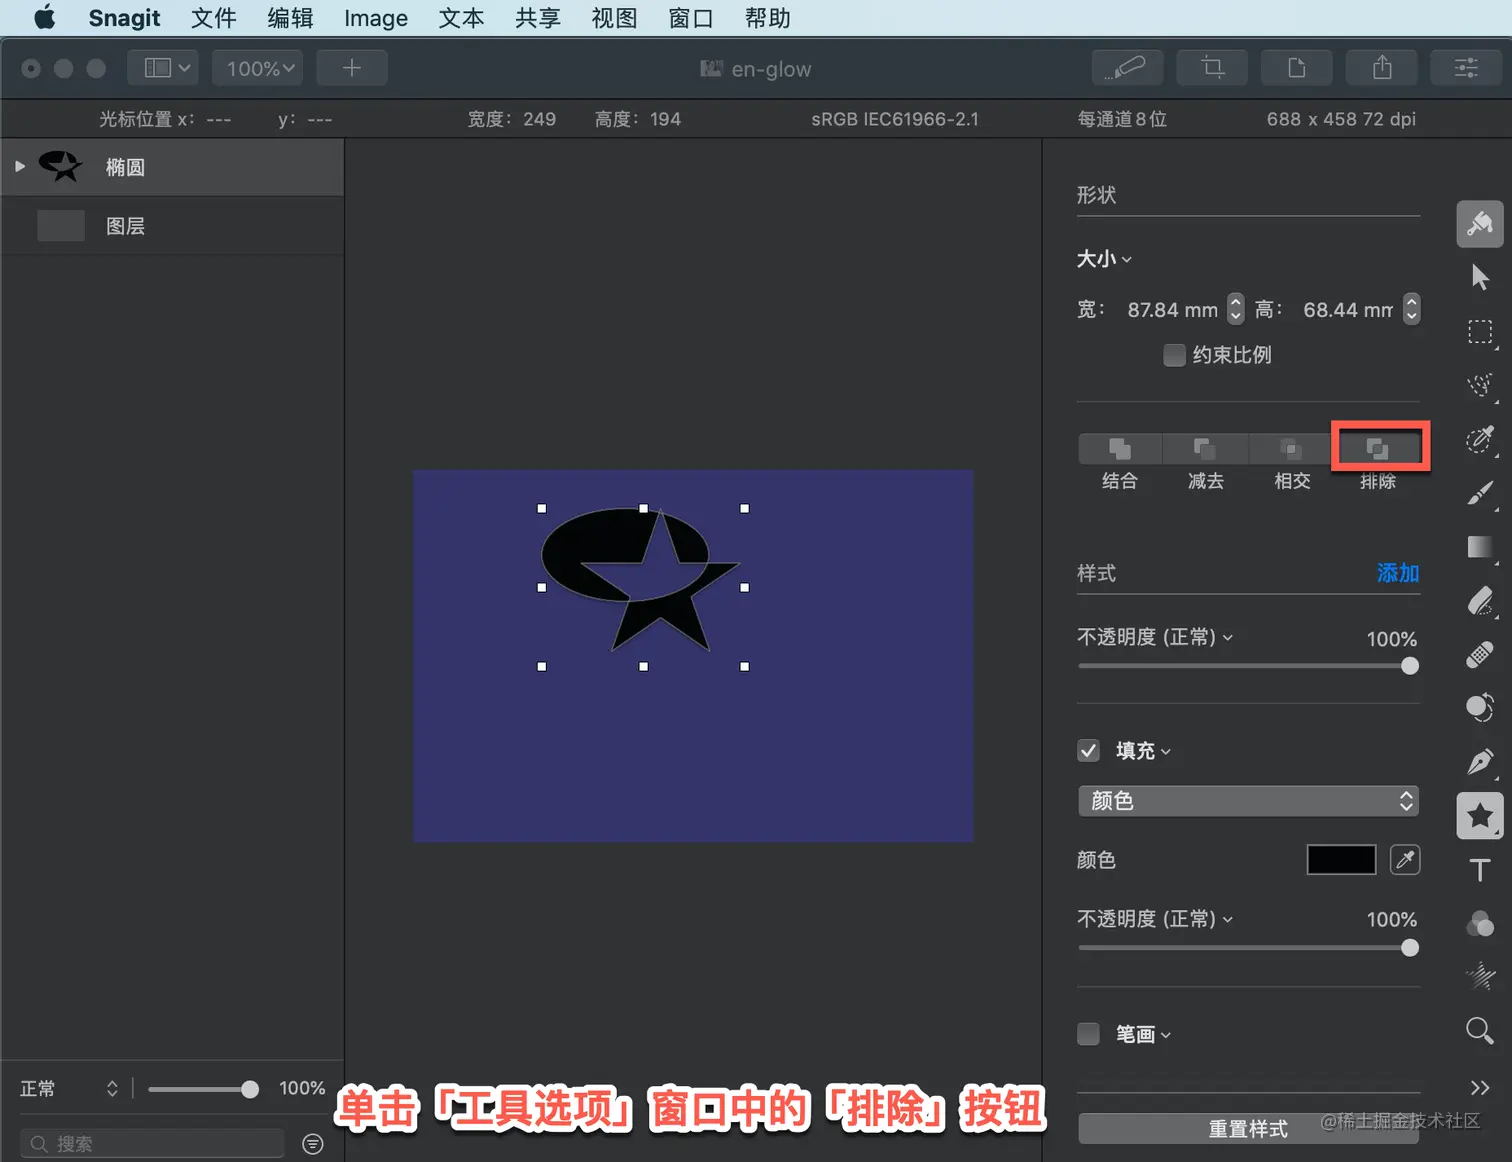The width and height of the screenshot is (1512, 1162).
Task: Click the Unite (结合) shape button
Action: coord(1120,449)
